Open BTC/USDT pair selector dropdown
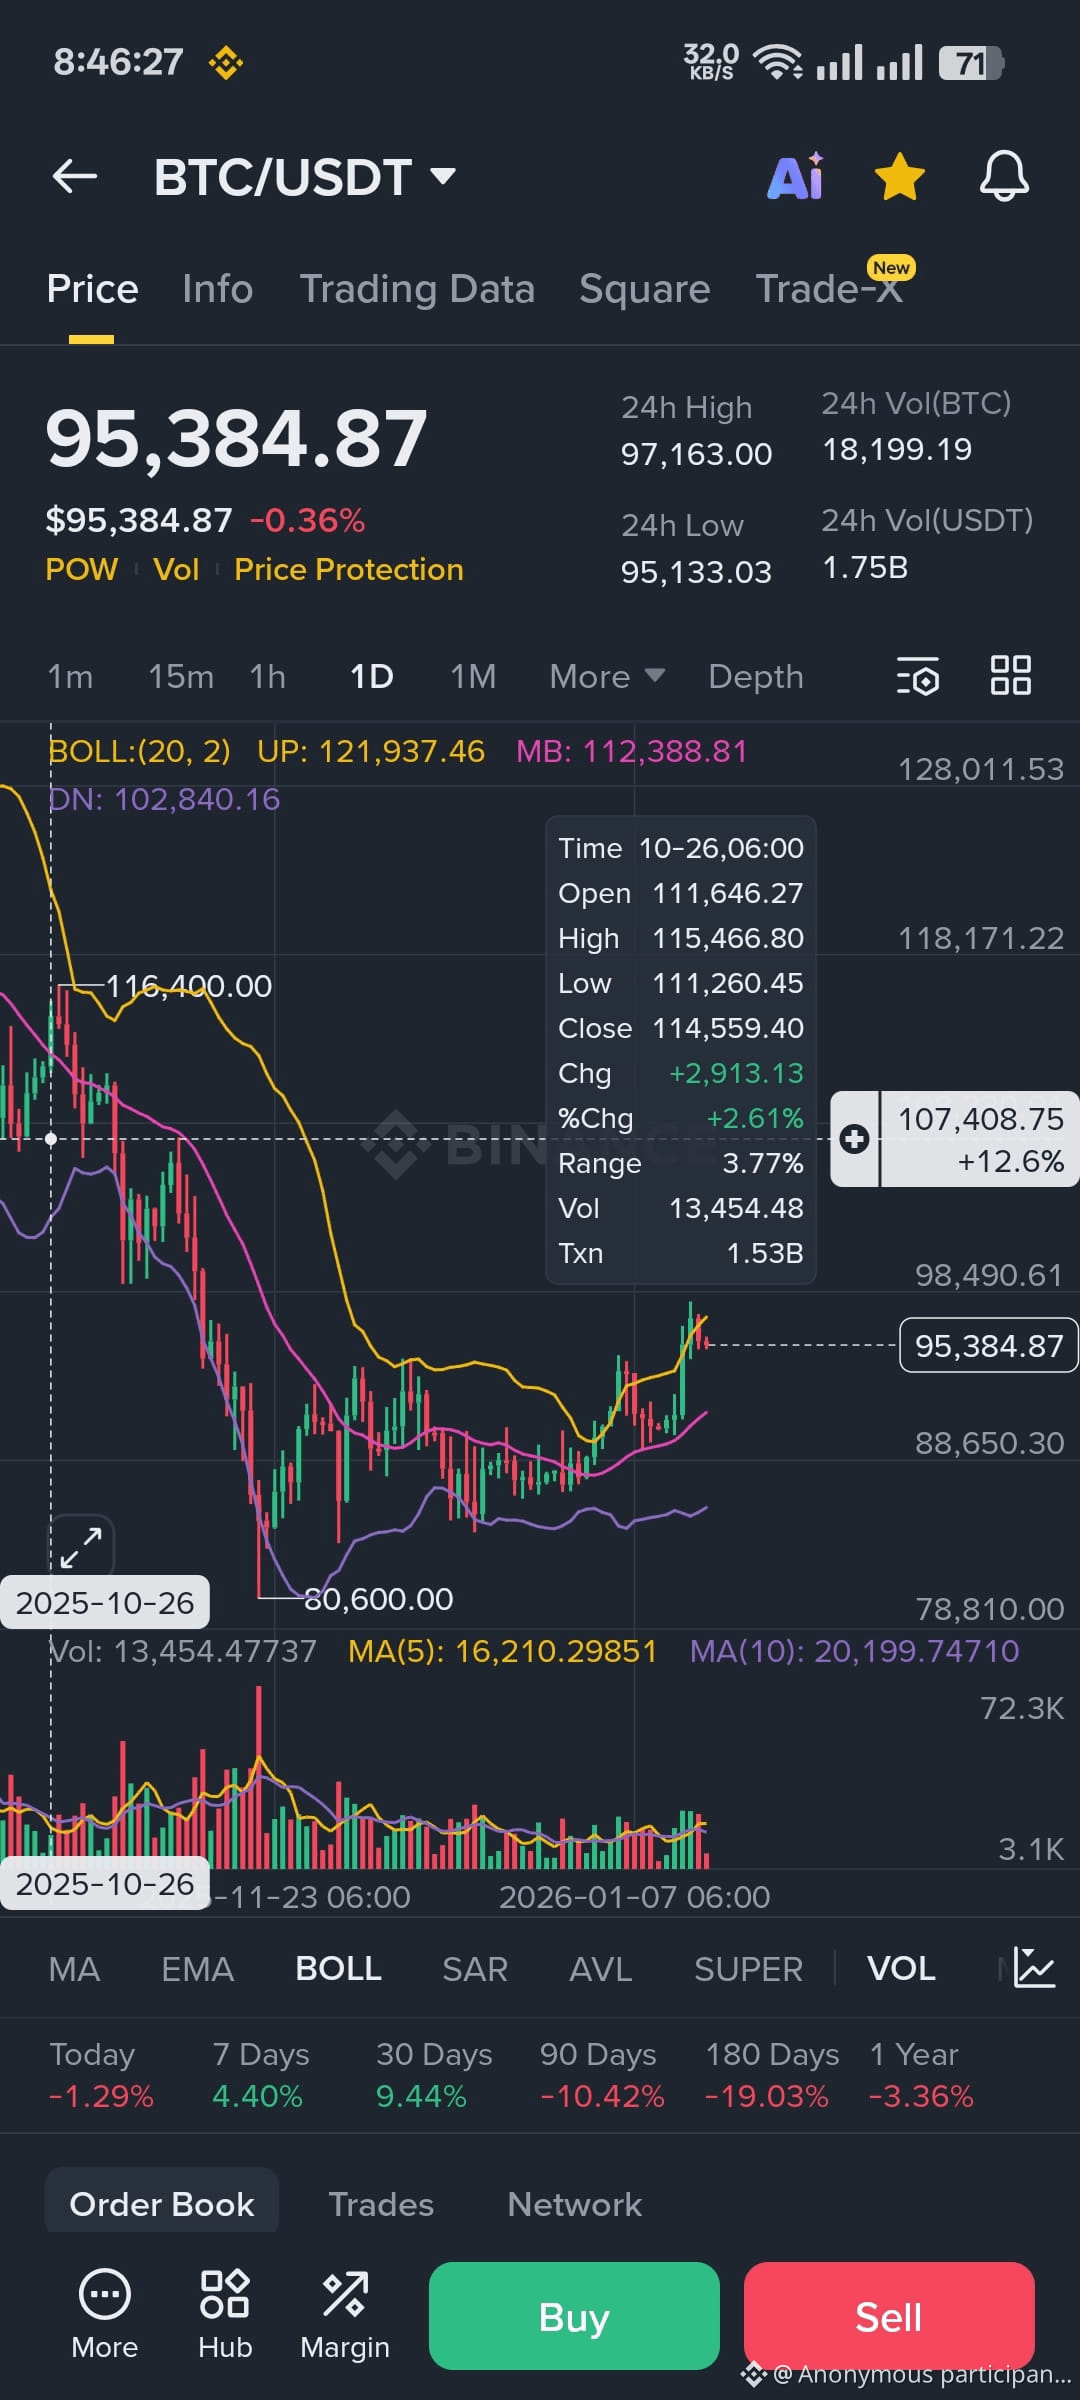The height and width of the screenshot is (2400, 1080). (305, 177)
